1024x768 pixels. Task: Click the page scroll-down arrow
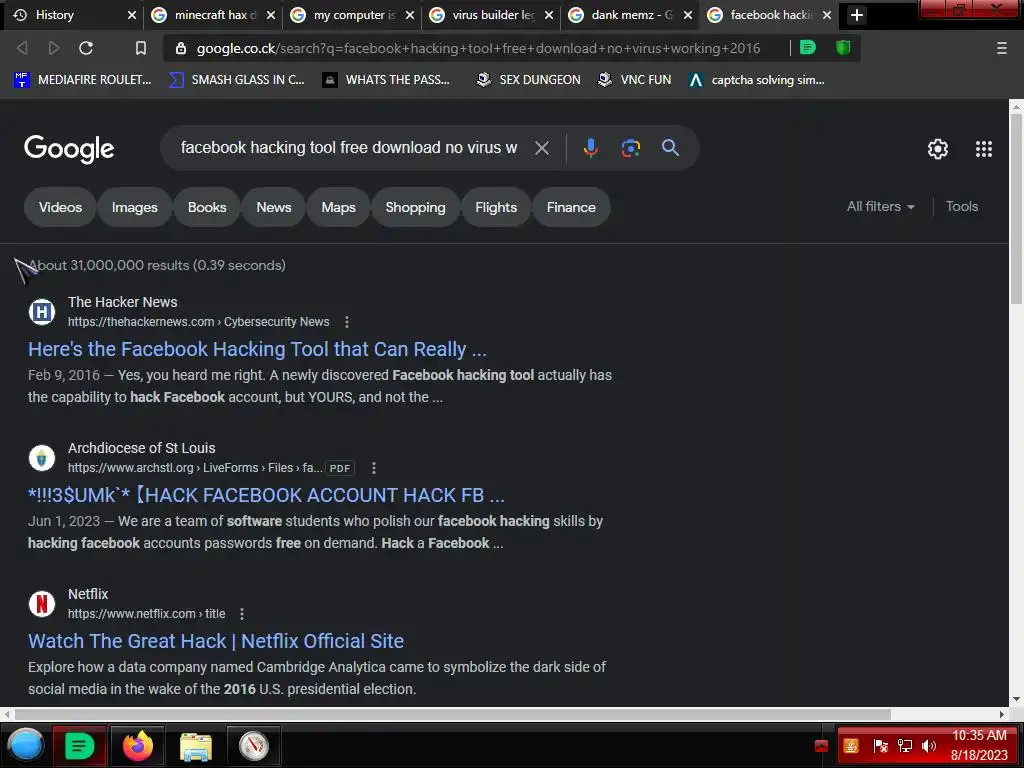tap(1016, 699)
